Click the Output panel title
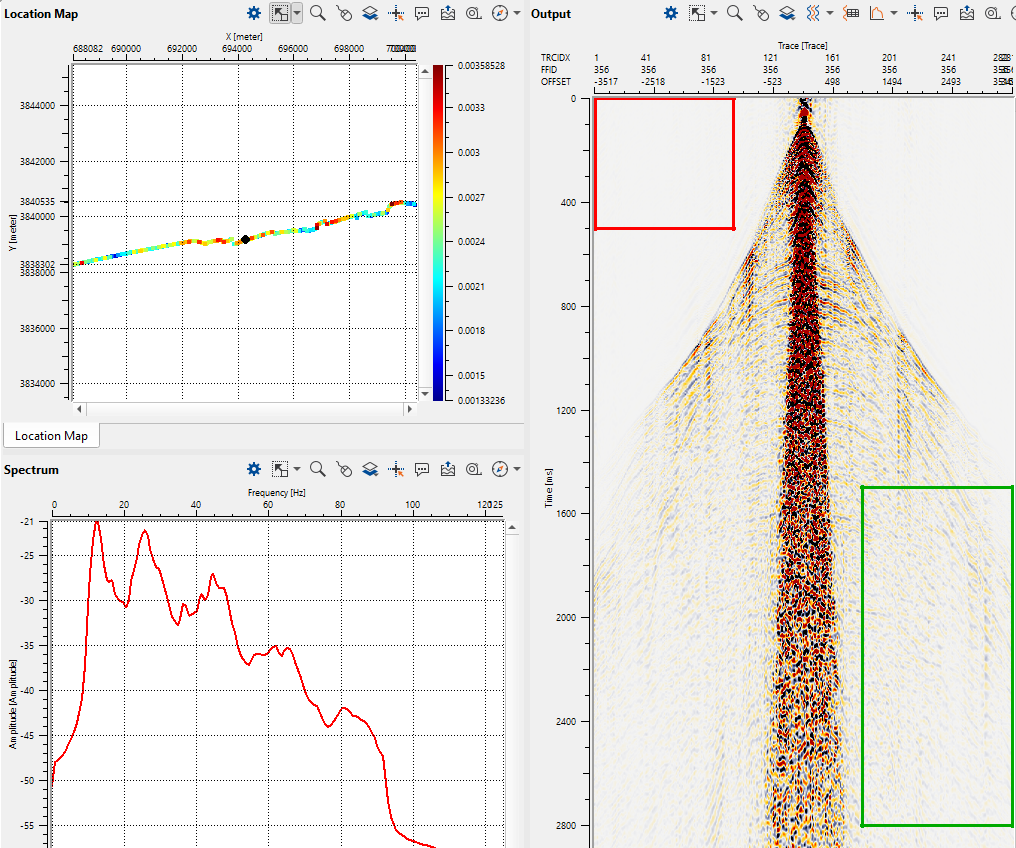 tap(551, 13)
